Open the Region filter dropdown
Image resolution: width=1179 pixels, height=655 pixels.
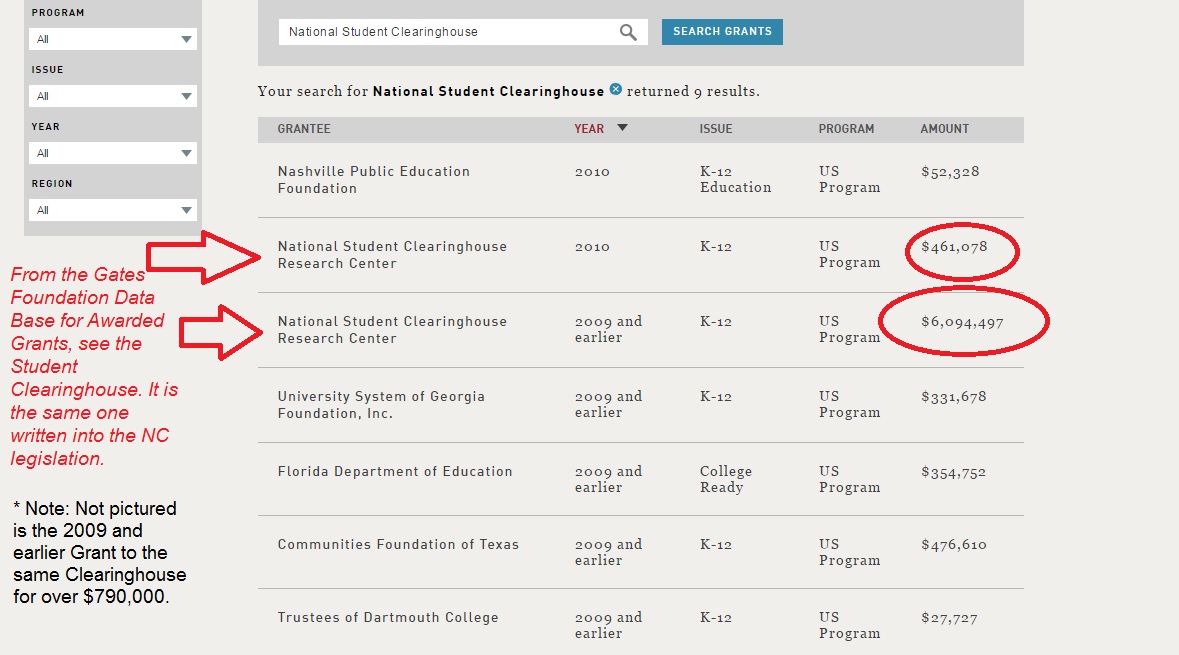[x=113, y=211]
